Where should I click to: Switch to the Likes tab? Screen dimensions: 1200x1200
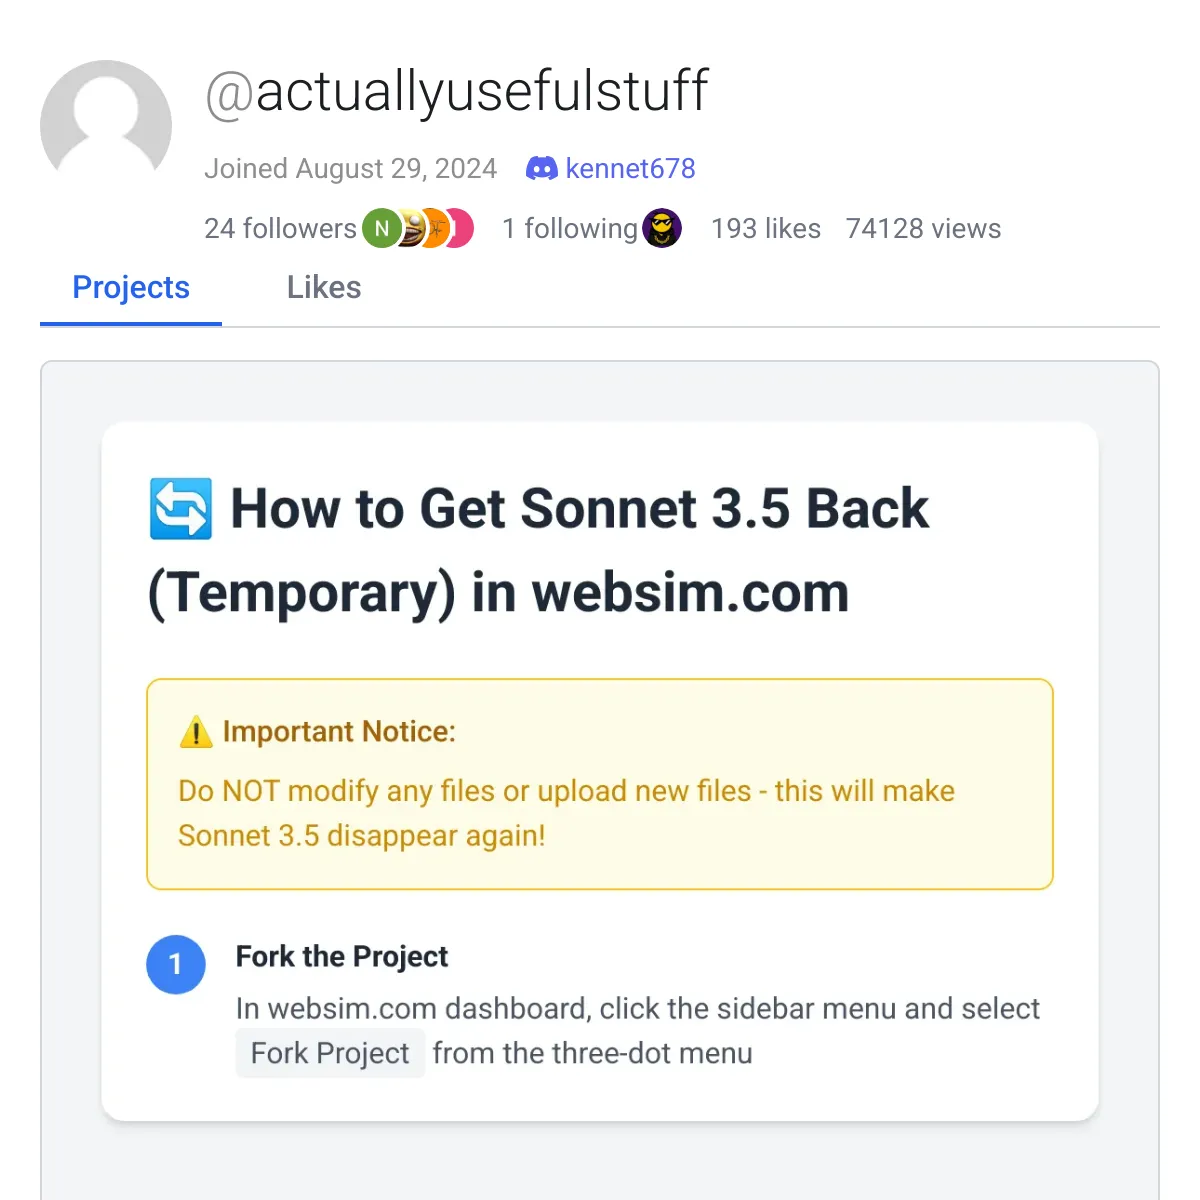(x=324, y=288)
